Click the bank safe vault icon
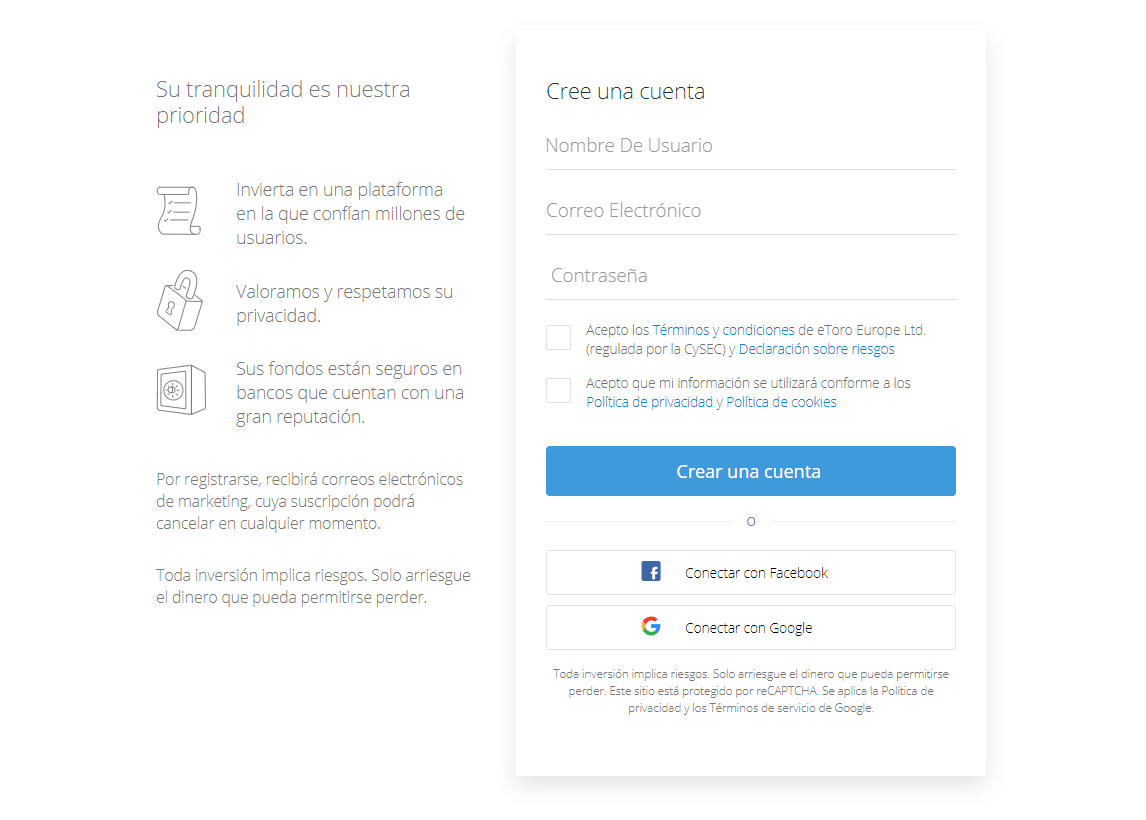The height and width of the screenshot is (820, 1146). pyautogui.click(x=181, y=390)
